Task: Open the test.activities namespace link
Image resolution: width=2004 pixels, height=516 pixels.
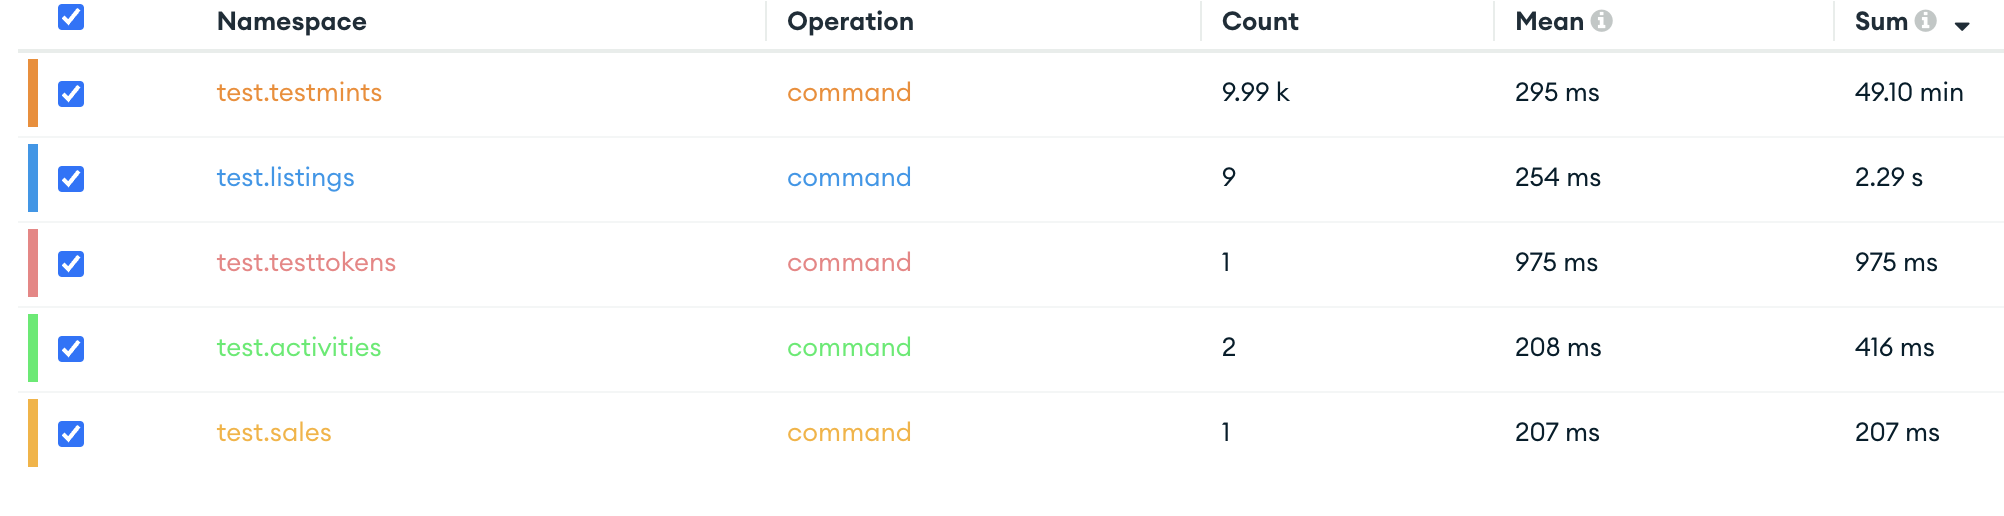Action: [299, 348]
